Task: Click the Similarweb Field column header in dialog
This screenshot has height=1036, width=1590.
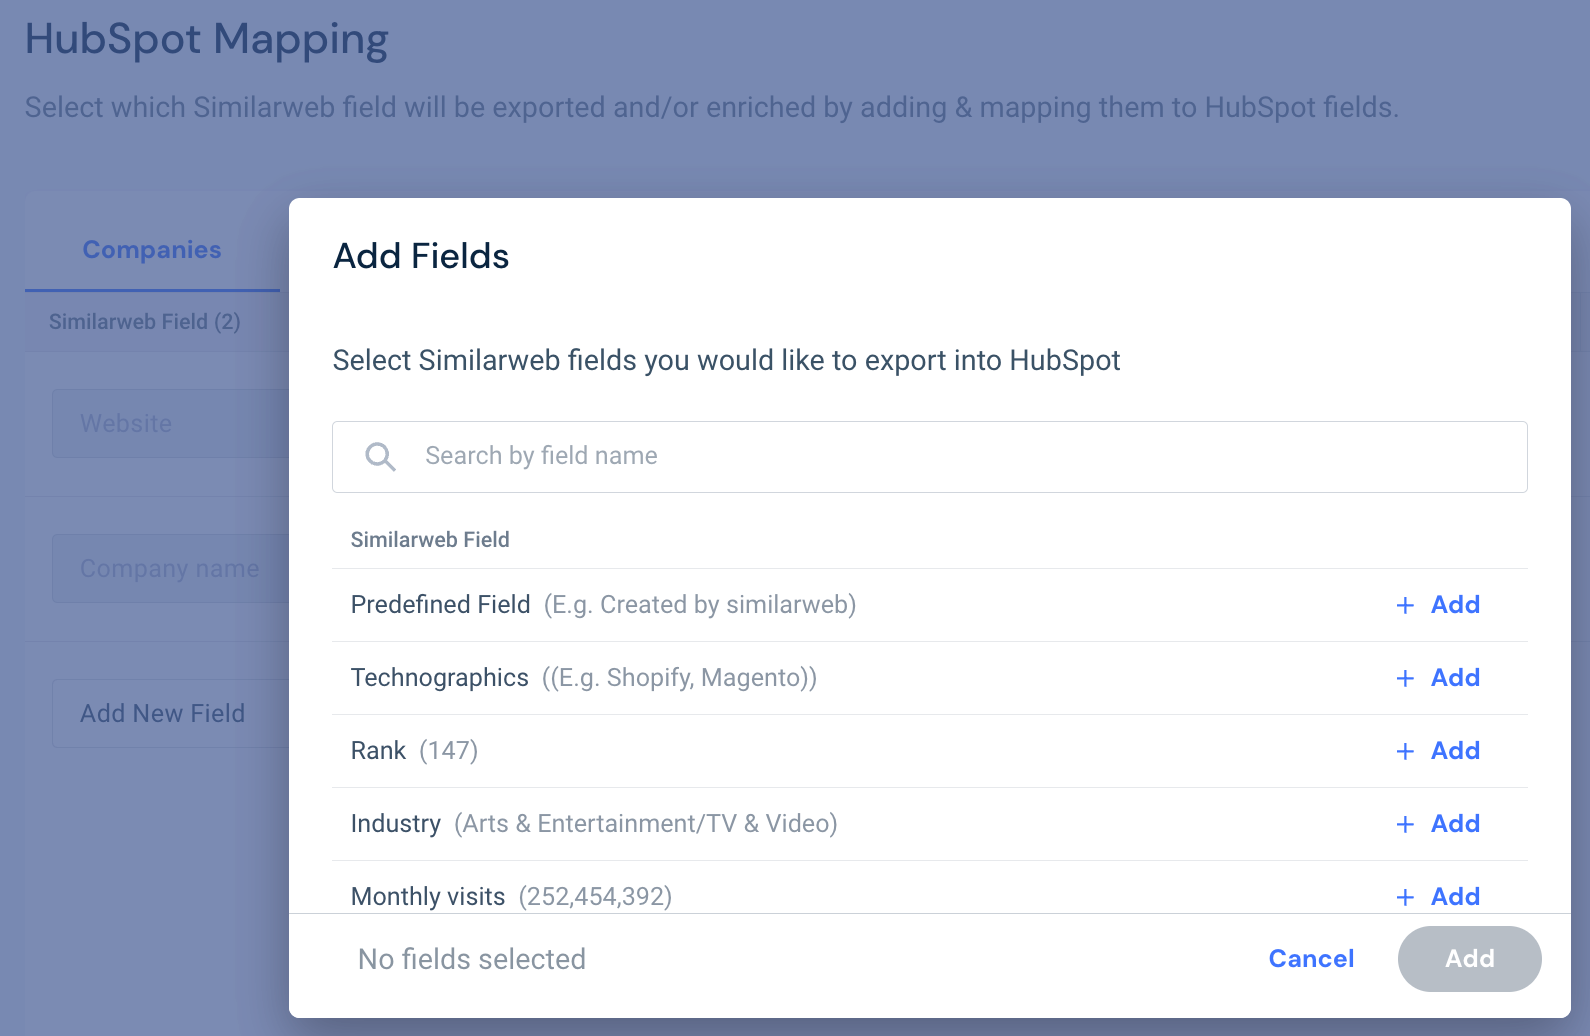Action: pos(430,540)
